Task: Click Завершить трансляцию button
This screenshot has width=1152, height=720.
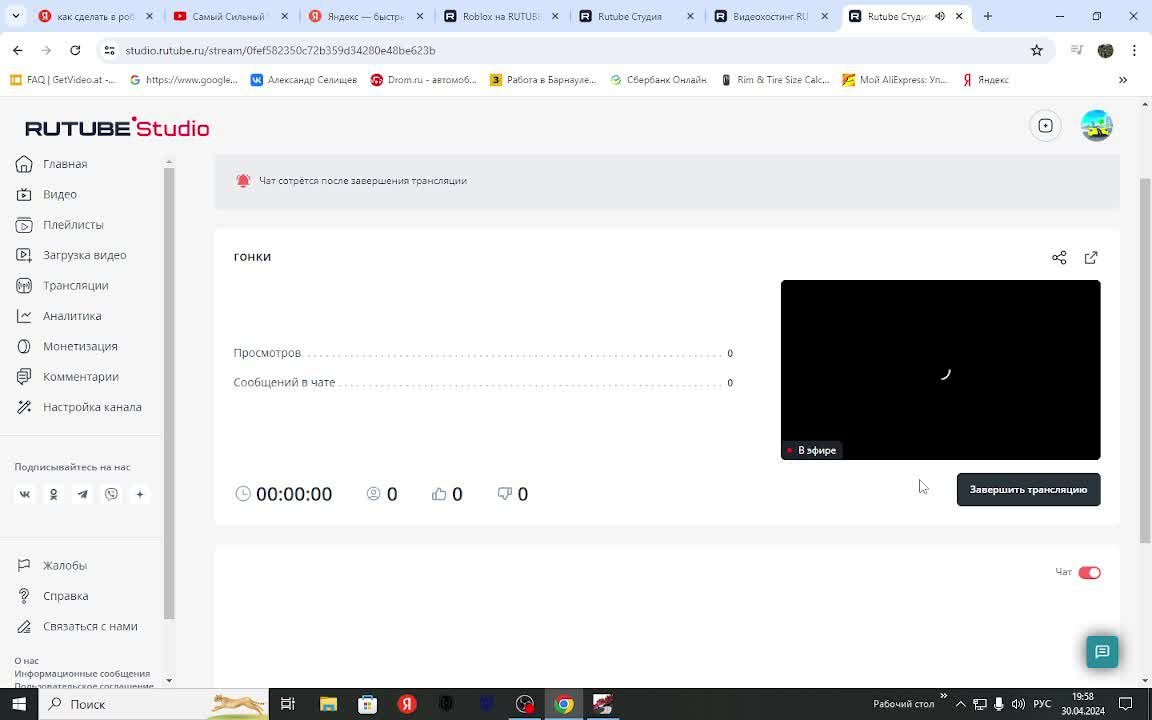Action: pyautogui.click(x=1028, y=489)
